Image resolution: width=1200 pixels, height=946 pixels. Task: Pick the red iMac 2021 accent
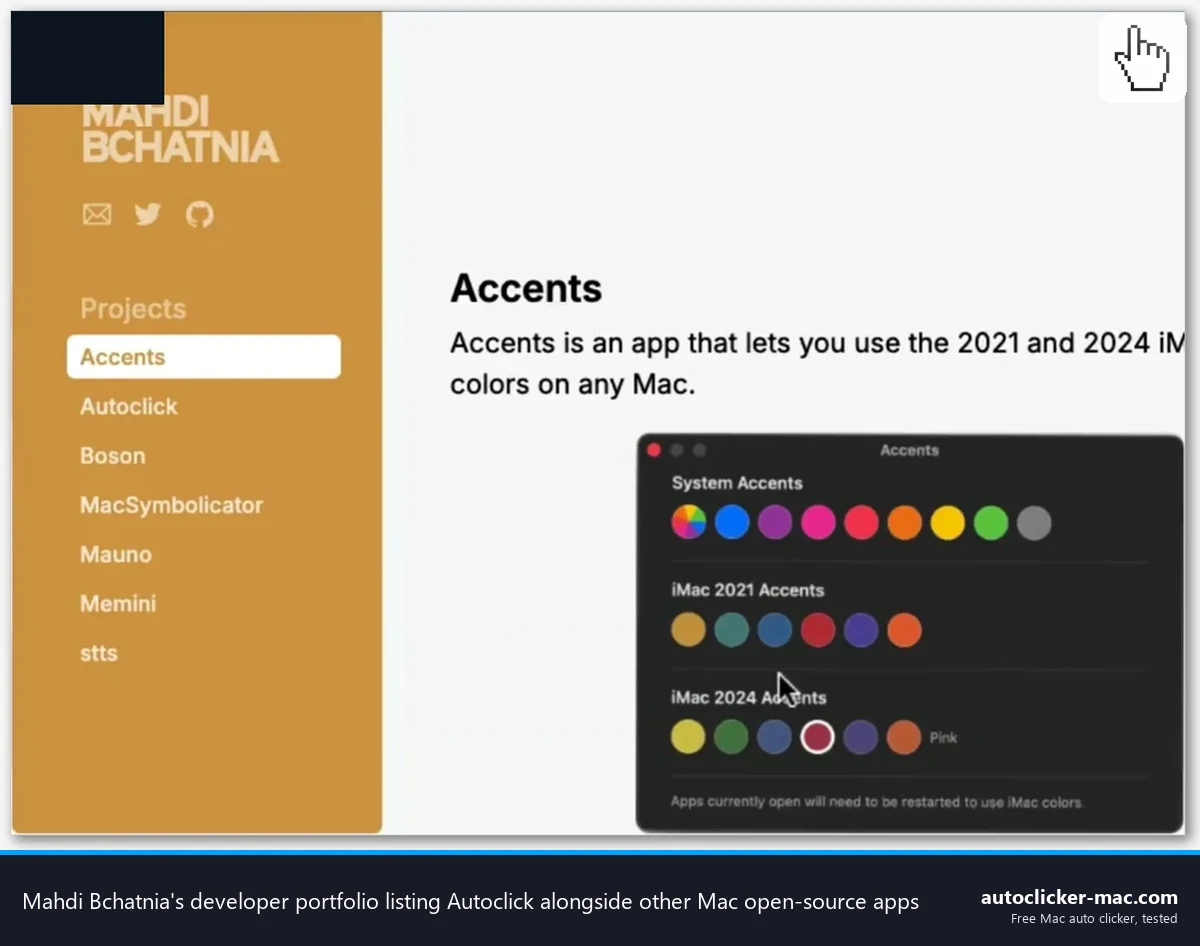point(818,630)
